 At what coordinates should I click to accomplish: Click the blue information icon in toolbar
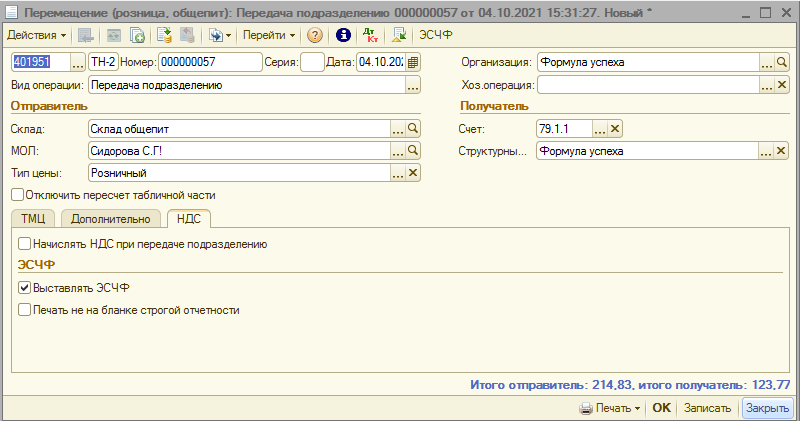pos(343,35)
